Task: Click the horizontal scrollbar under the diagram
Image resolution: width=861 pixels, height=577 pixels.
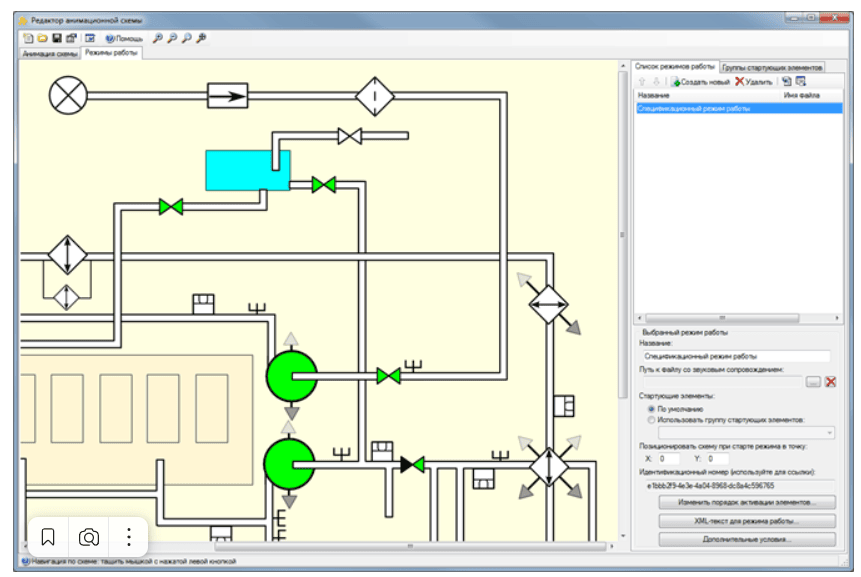Action: coord(410,546)
